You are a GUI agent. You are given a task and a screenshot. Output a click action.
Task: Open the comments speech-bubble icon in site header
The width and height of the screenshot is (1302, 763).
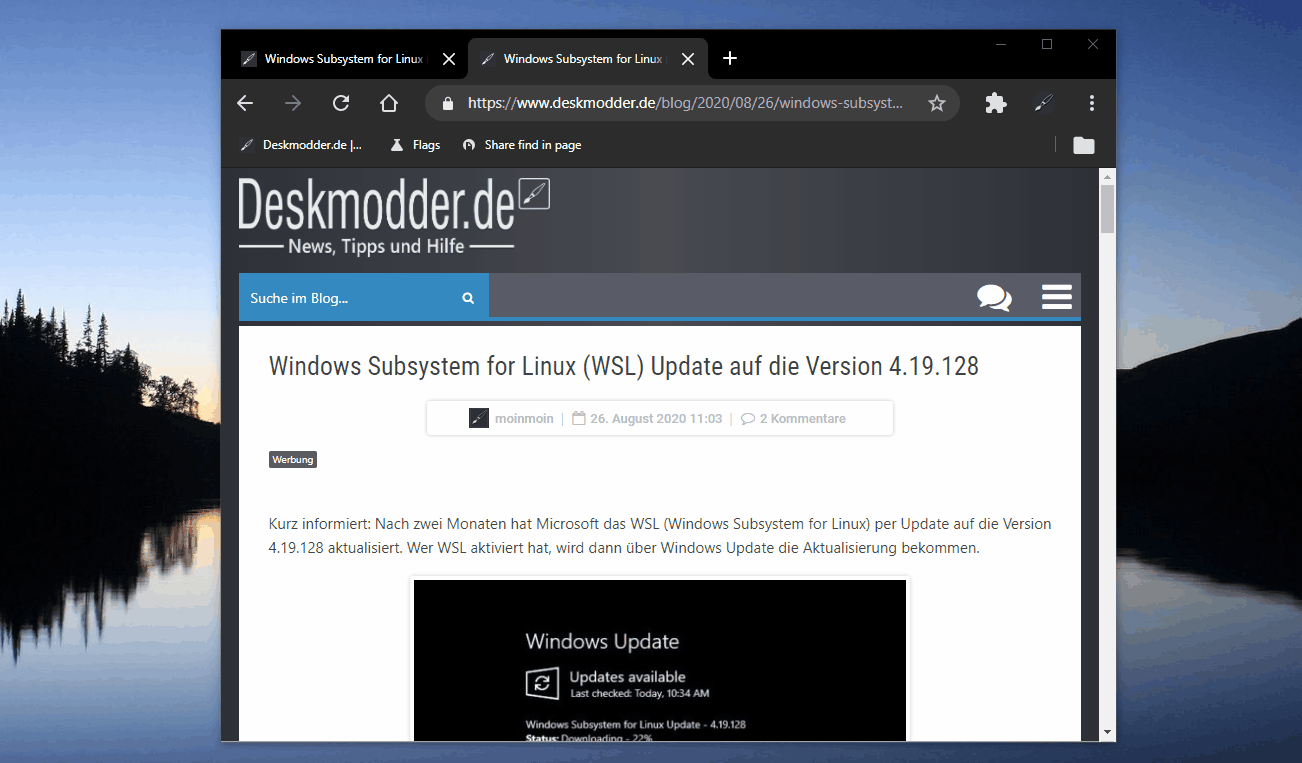994,298
